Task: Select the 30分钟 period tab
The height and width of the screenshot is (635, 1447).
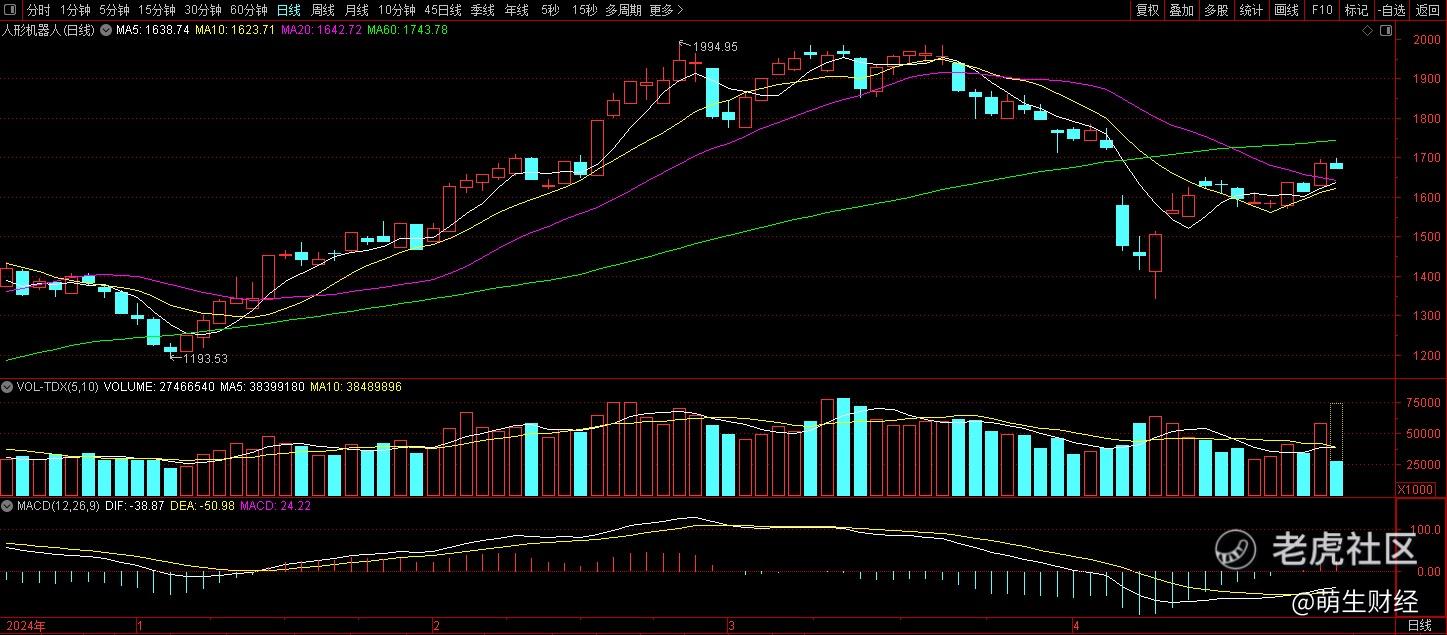Action: click(x=203, y=10)
